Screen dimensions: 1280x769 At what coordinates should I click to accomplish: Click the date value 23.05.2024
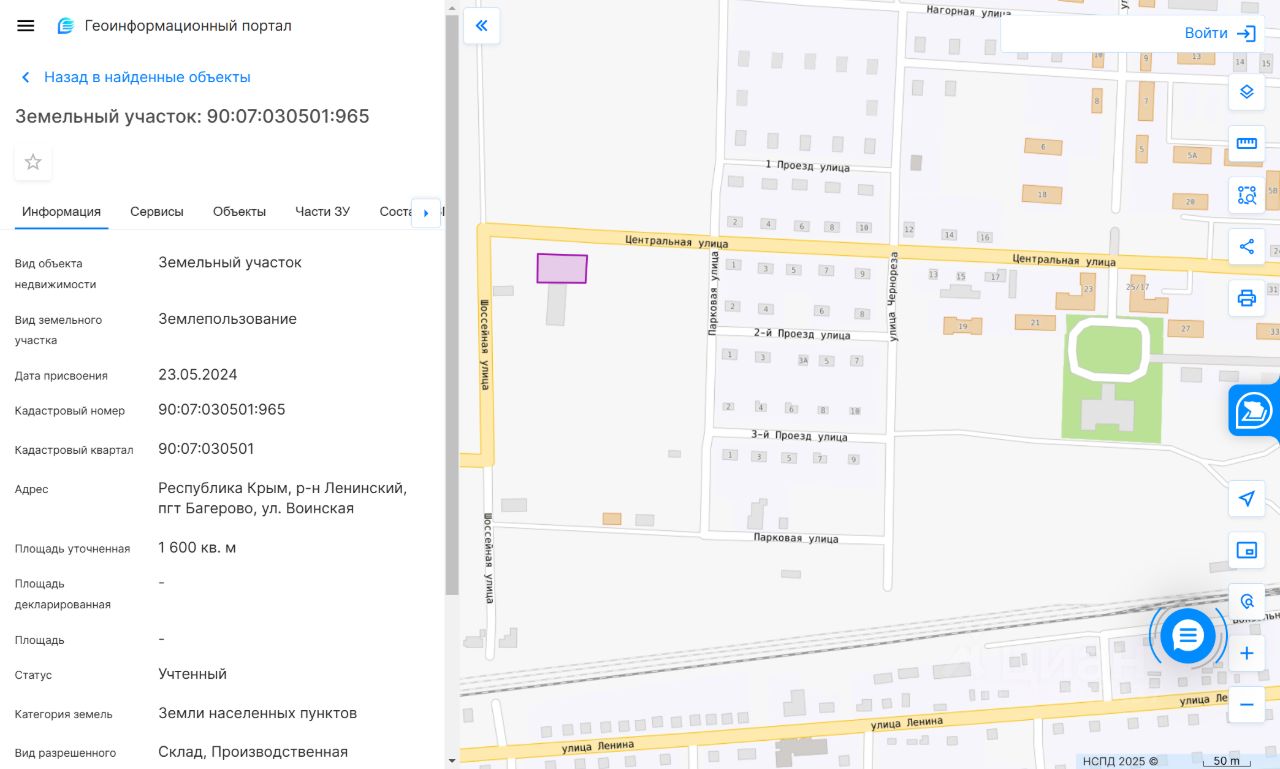pyautogui.click(x=198, y=375)
